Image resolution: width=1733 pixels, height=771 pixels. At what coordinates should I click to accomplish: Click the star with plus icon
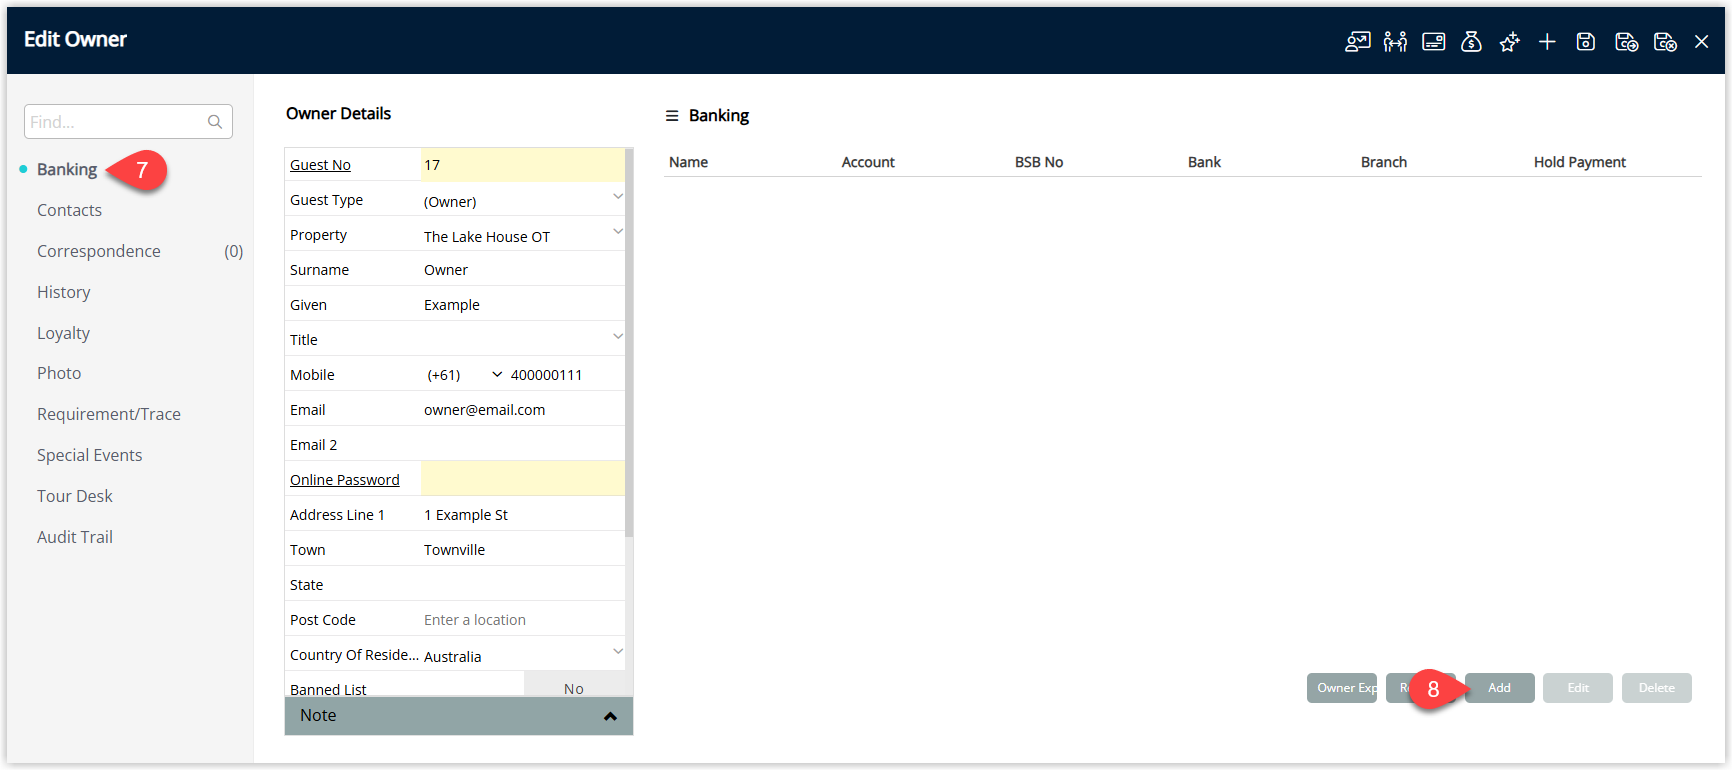pos(1509,42)
